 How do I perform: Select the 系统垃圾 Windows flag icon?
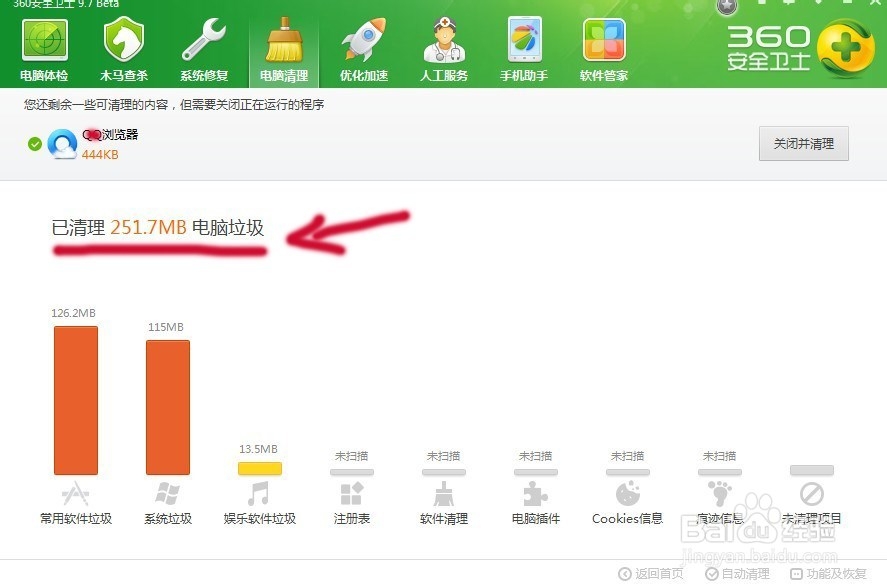pos(168,493)
